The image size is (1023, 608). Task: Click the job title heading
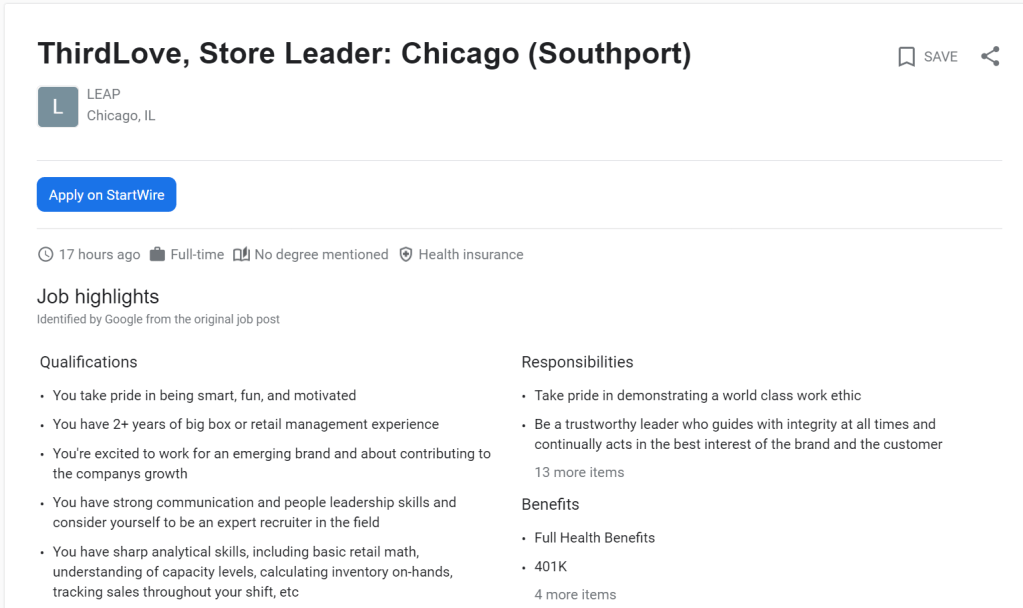[364, 54]
